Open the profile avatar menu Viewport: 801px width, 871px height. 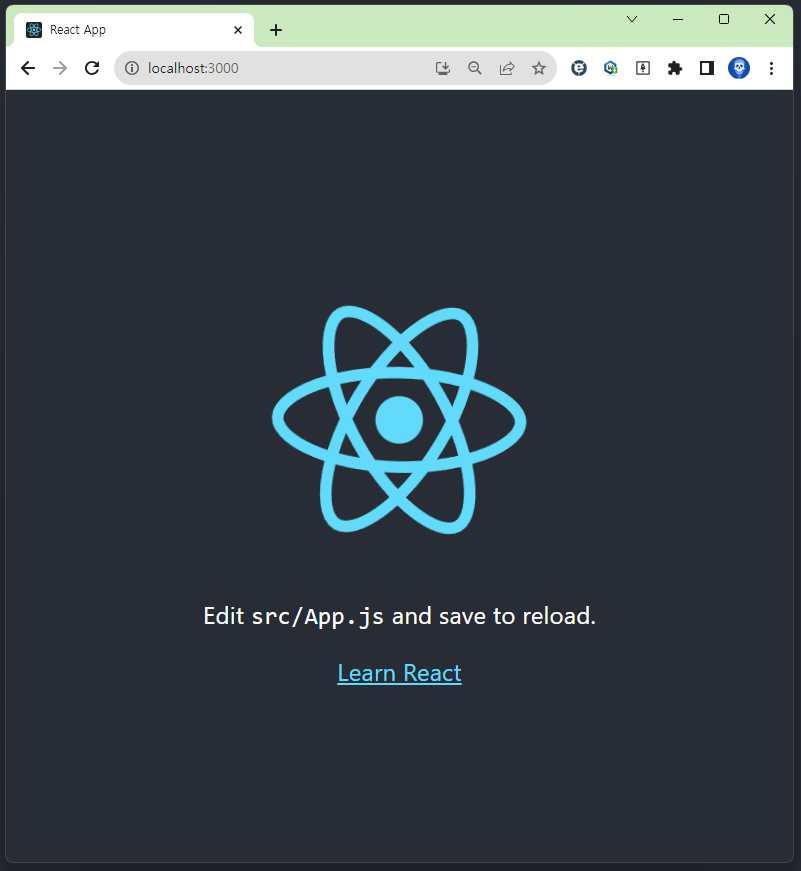tap(739, 68)
